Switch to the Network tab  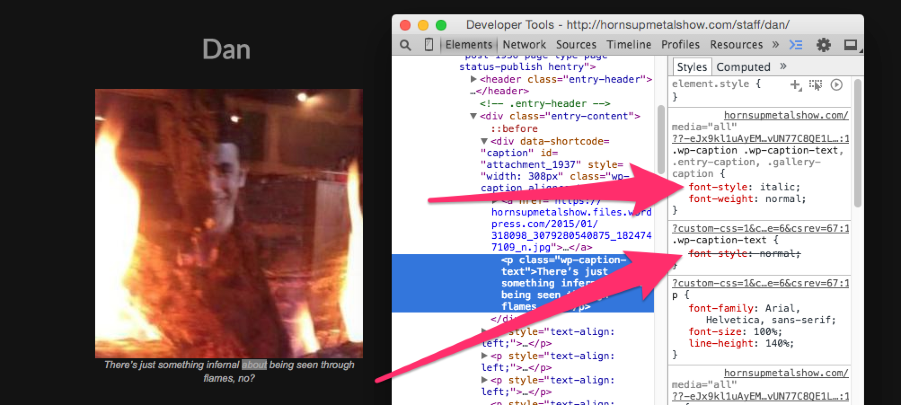524,45
